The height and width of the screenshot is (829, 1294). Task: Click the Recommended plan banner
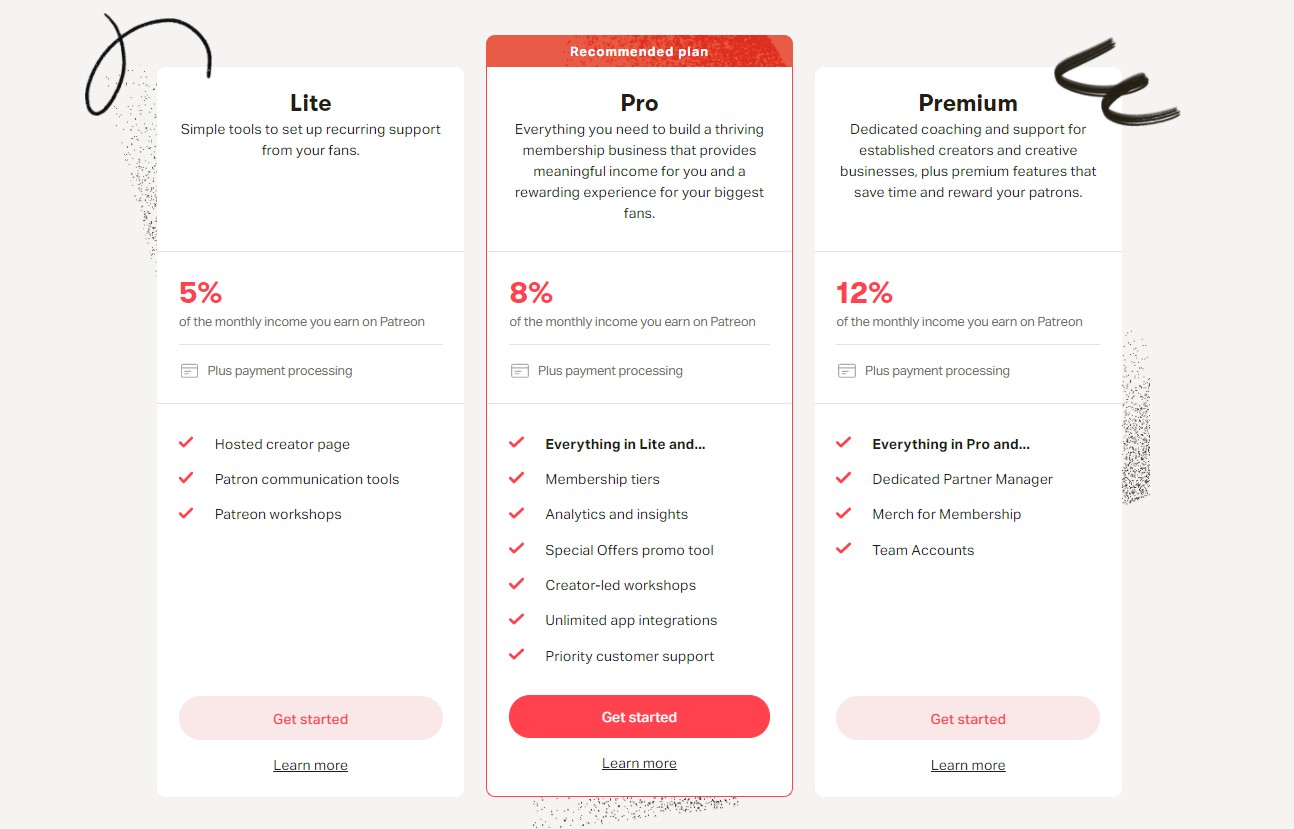pos(639,52)
